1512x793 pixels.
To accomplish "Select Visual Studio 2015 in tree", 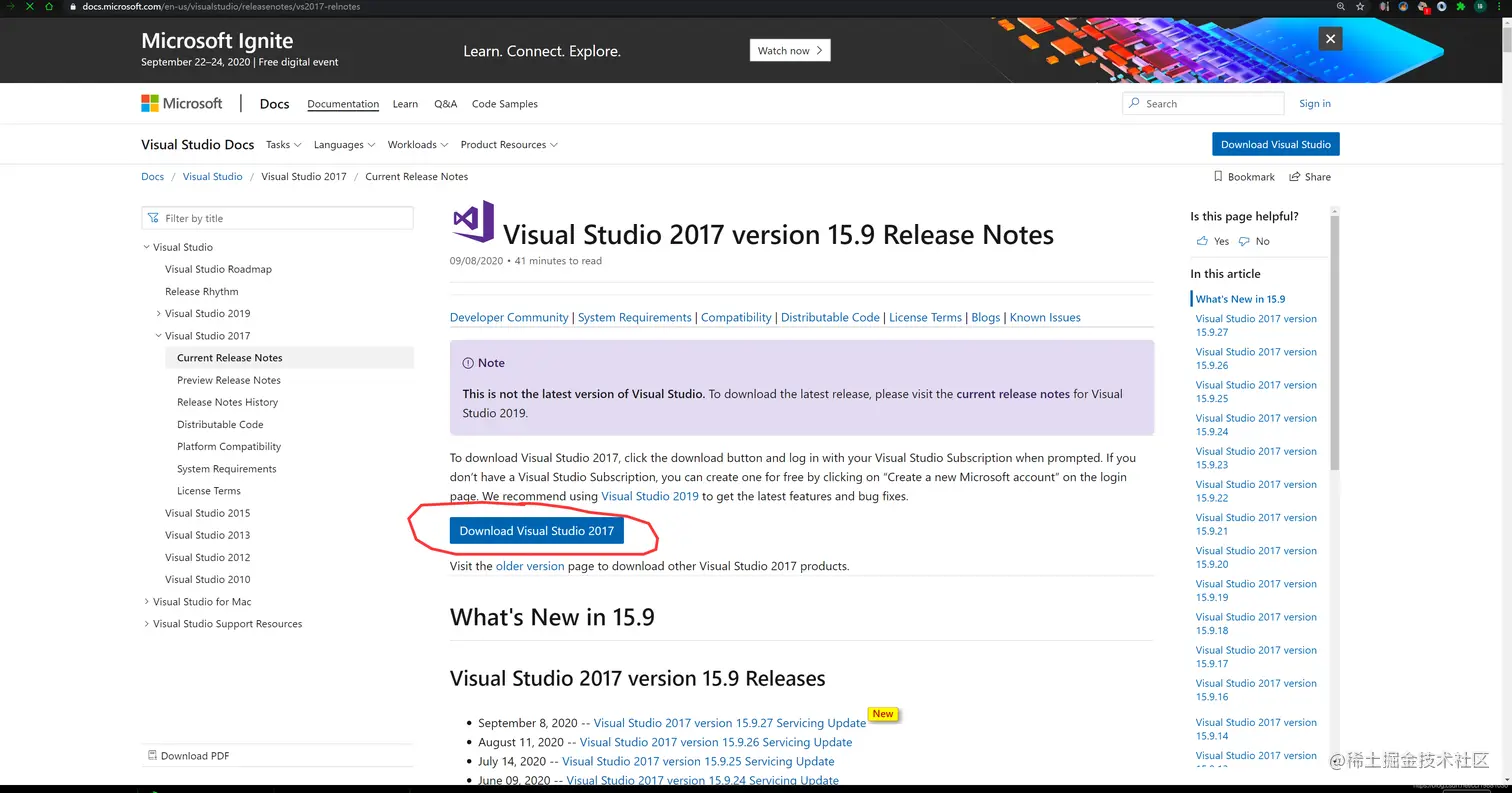I will [x=208, y=513].
